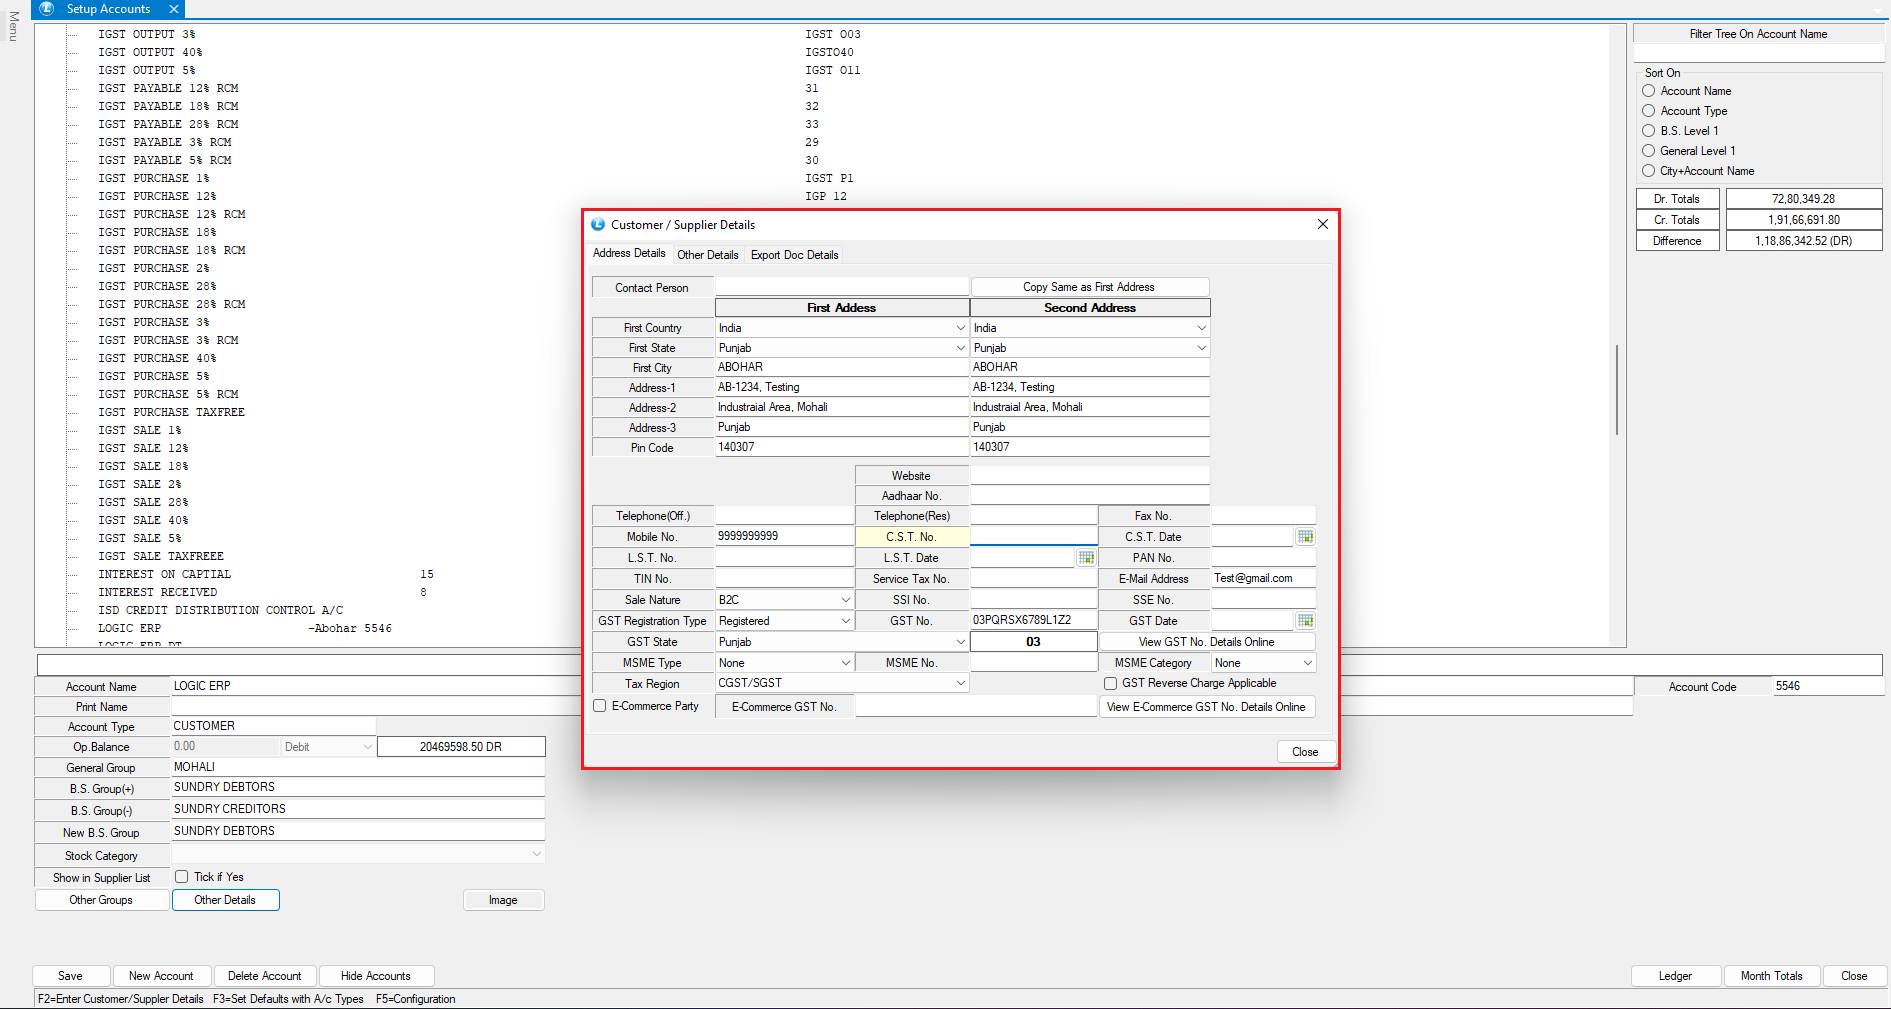Close the Setup Accounts tab

[174, 9]
